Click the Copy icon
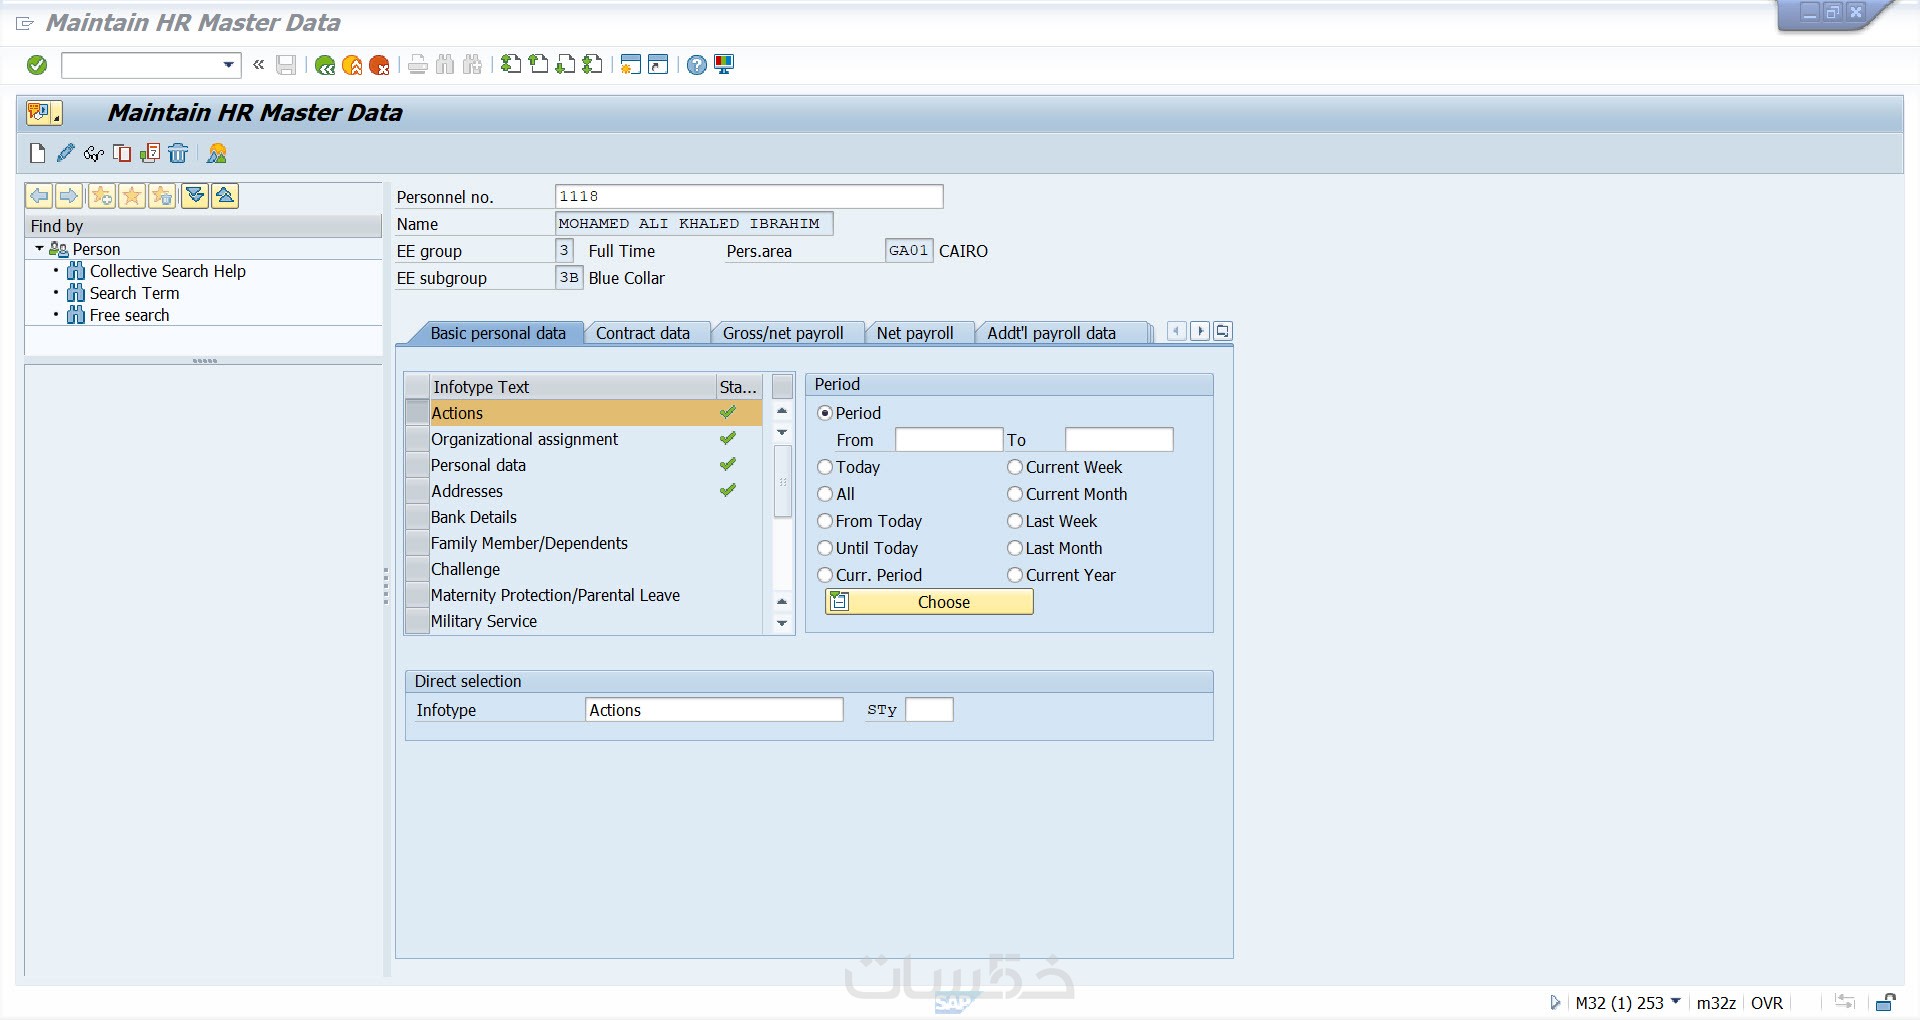Screen dimensions: 1920x1020 122,153
